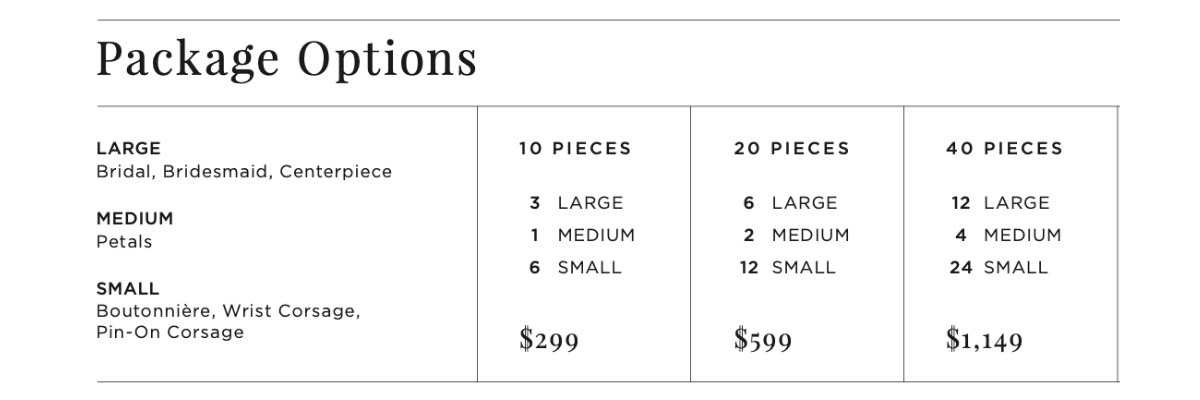1200x400 pixels.
Task: Click 6 SMALL in 10 pieces column
Action: pyautogui.click(x=575, y=267)
